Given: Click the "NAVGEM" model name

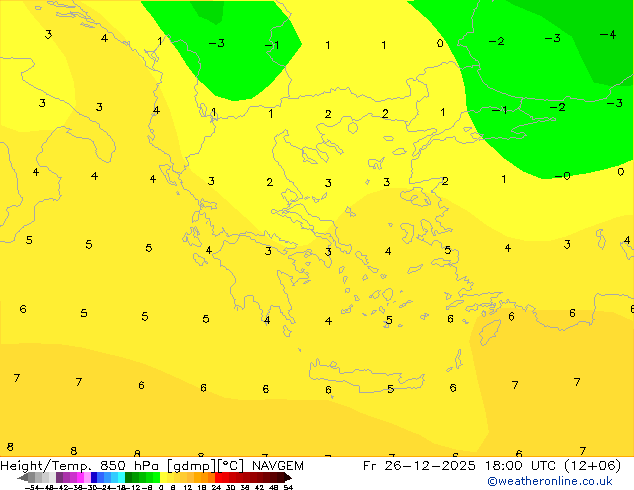Looking at the screenshot, I should pyautogui.click(x=278, y=466).
